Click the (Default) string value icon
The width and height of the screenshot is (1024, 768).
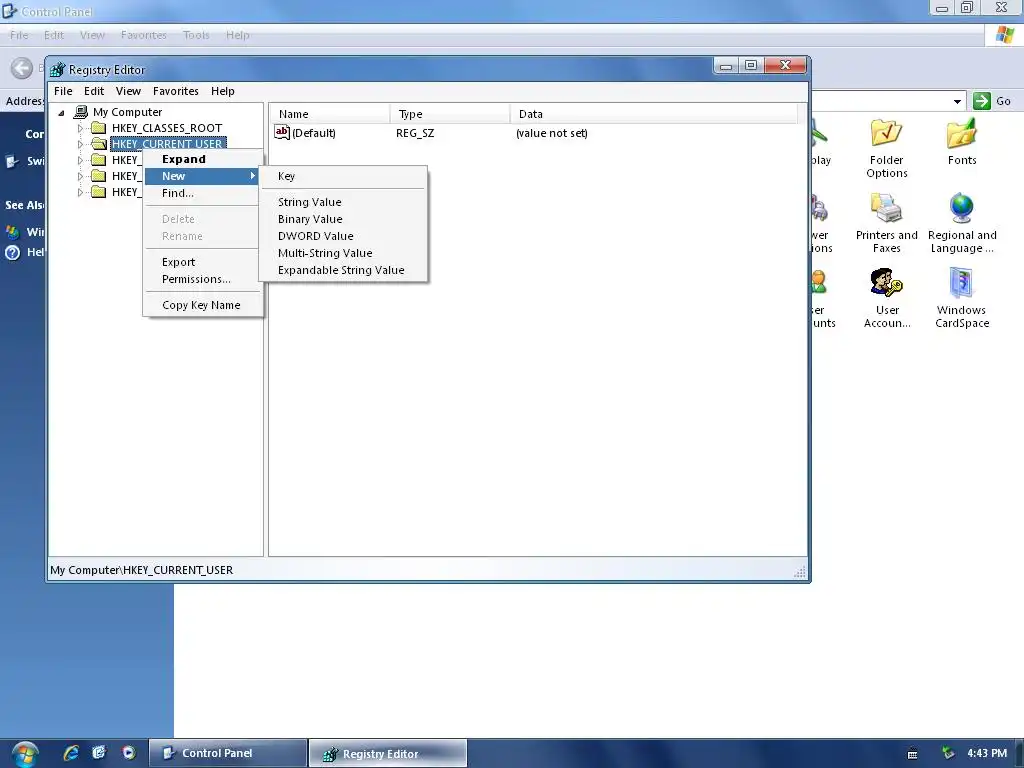(281, 133)
